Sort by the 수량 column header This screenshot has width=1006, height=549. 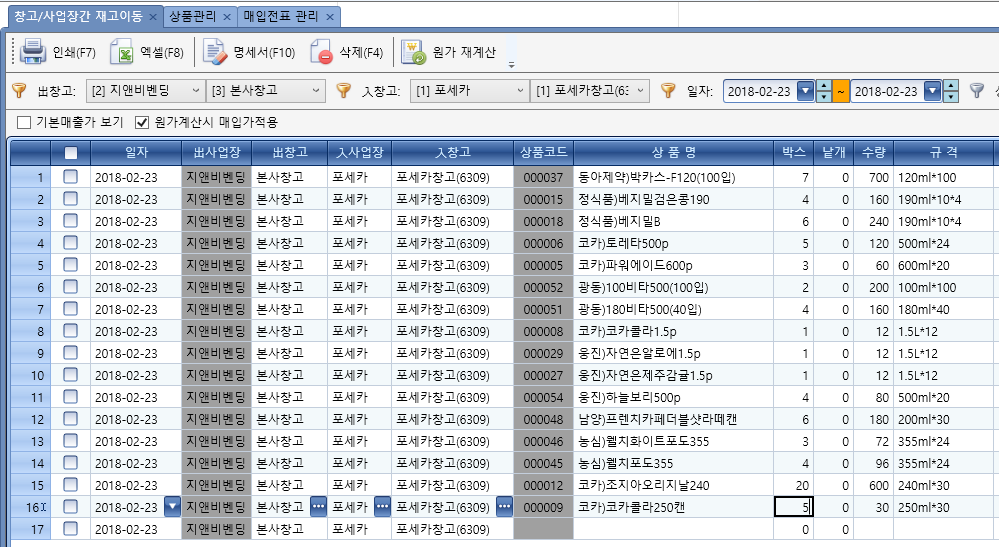click(x=873, y=153)
